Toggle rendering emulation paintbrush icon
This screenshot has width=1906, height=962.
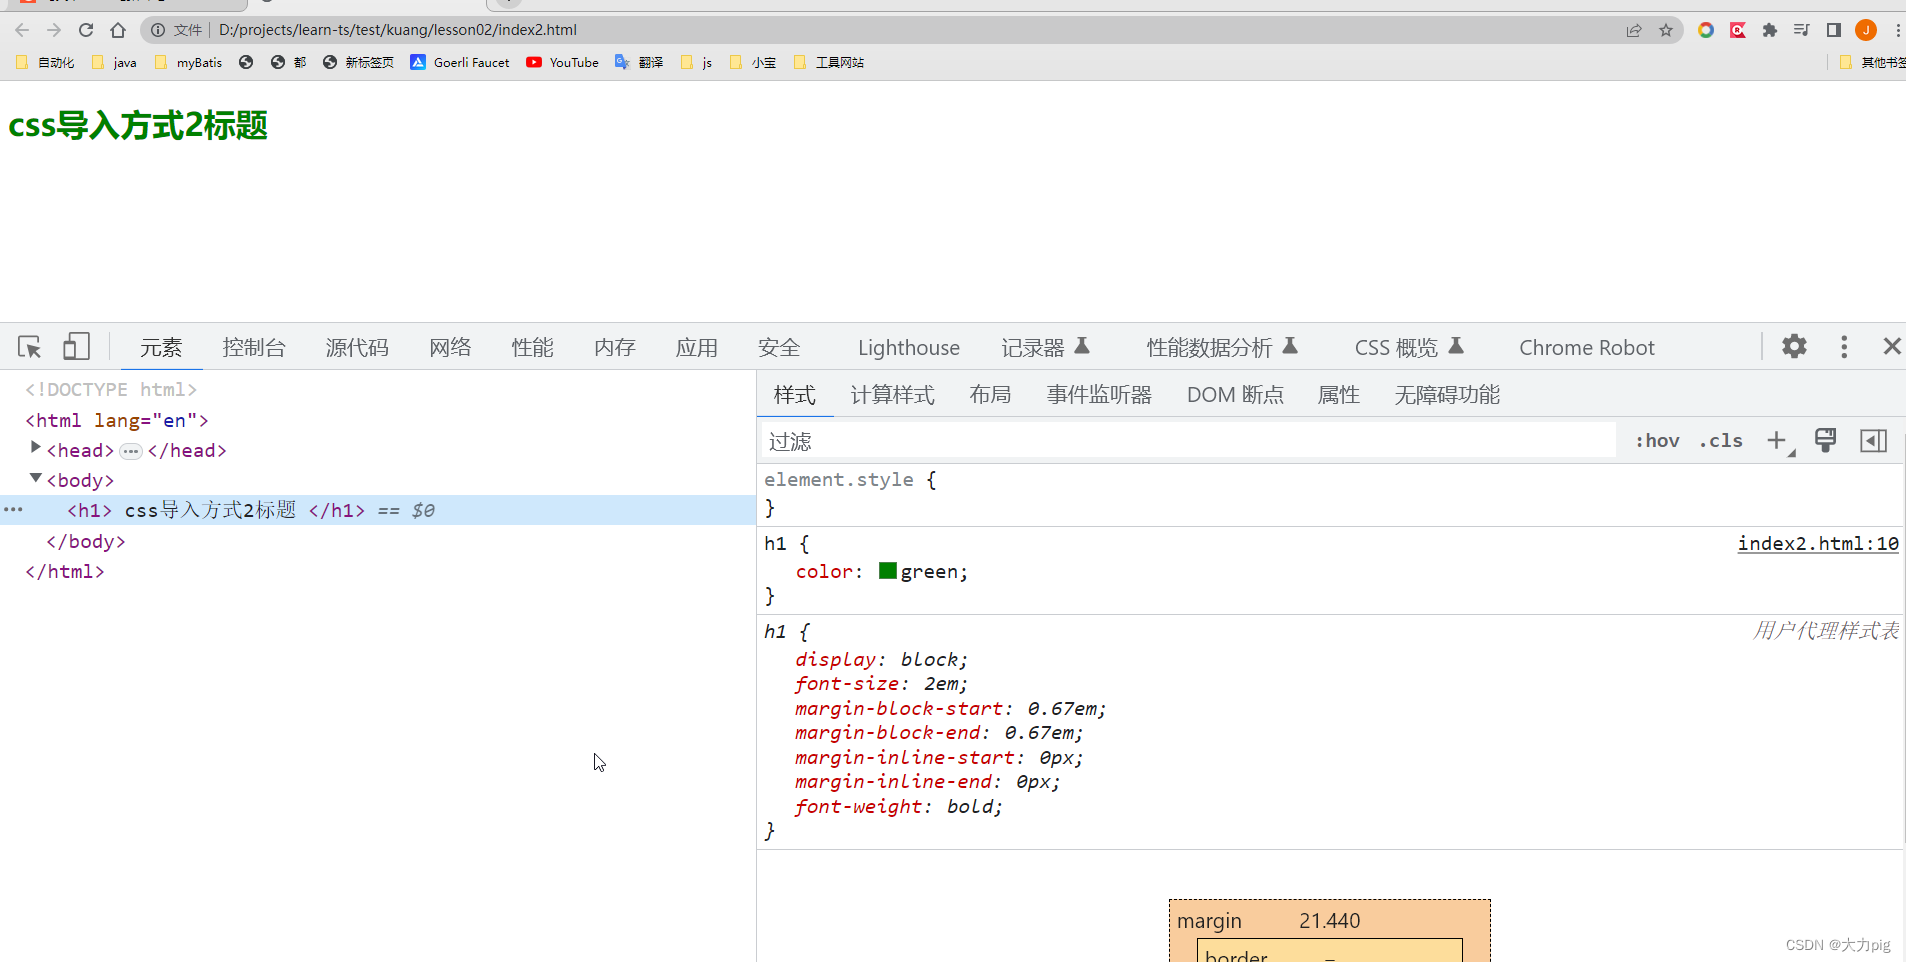coord(1825,440)
